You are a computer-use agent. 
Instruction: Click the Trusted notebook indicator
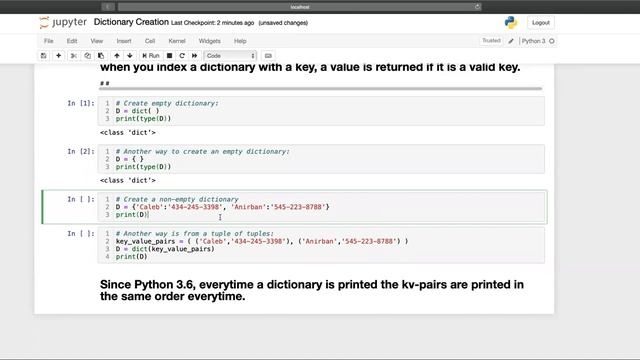(x=491, y=40)
